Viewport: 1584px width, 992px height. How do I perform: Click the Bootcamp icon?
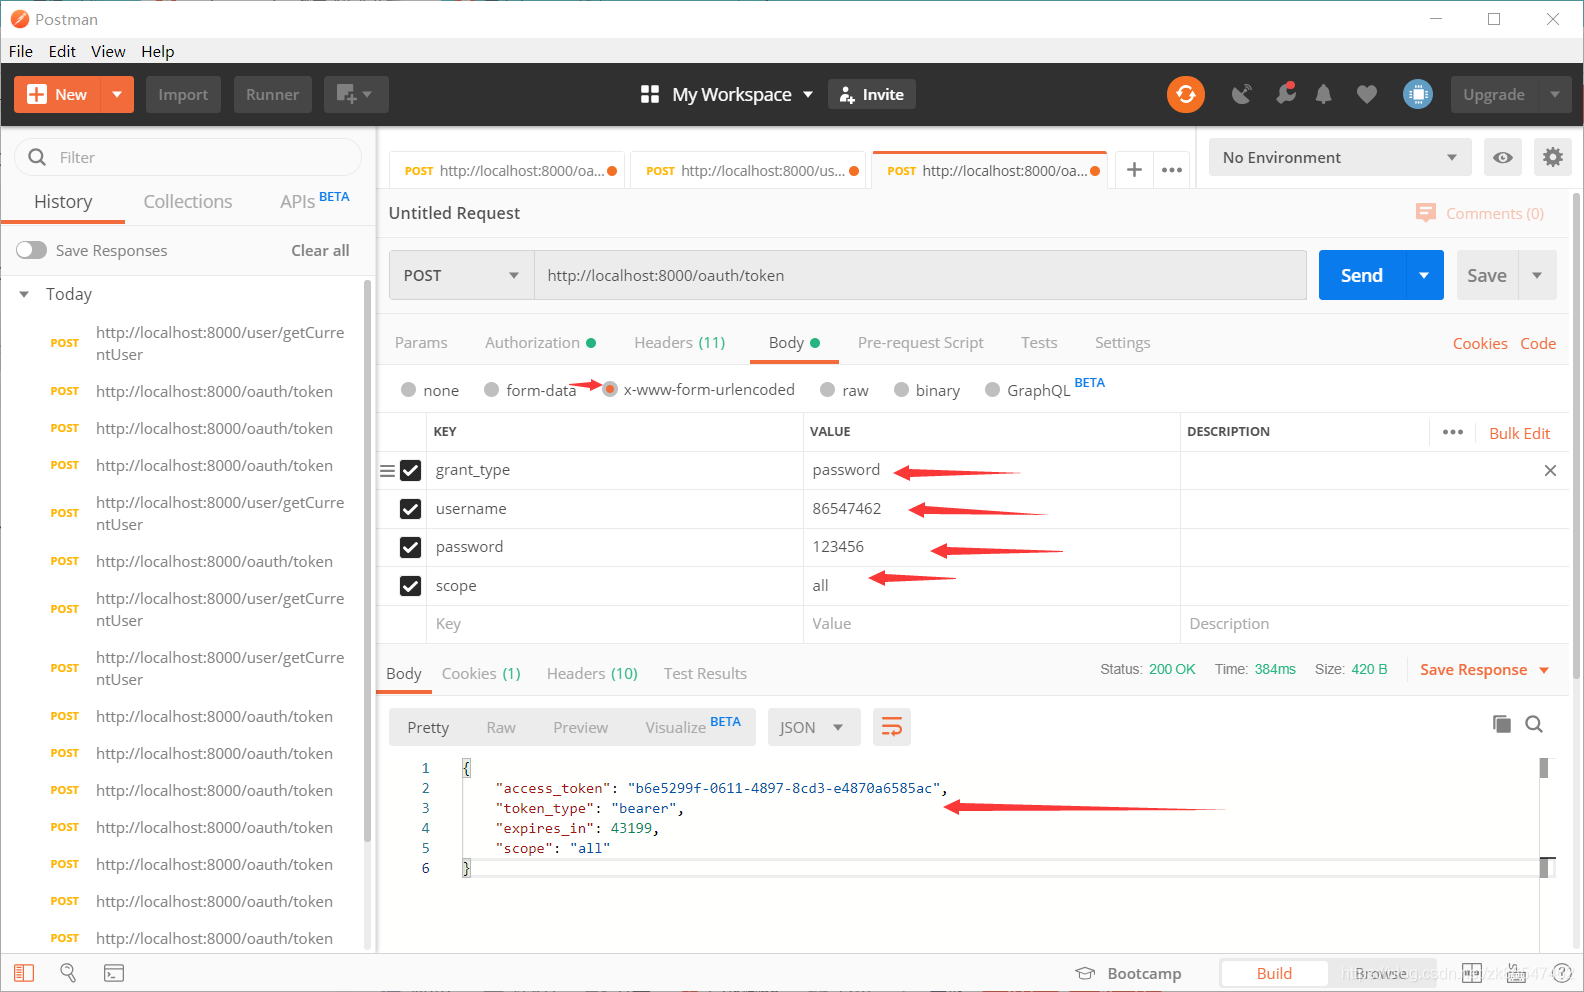click(1085, 973)
